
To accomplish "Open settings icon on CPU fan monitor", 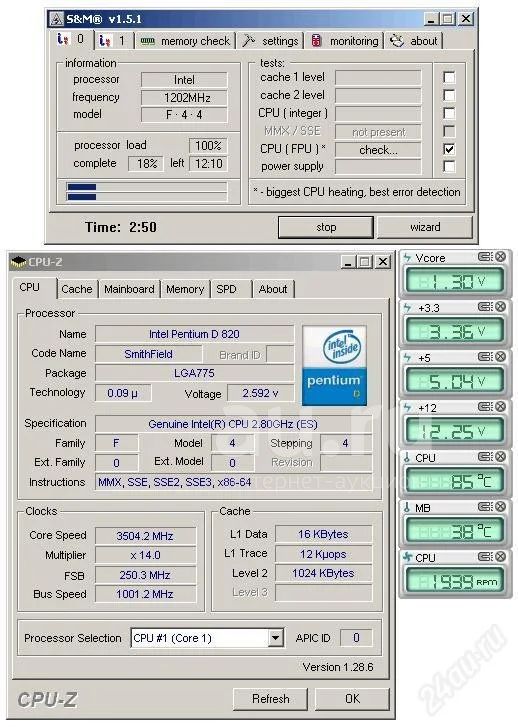I will [486, 557].
